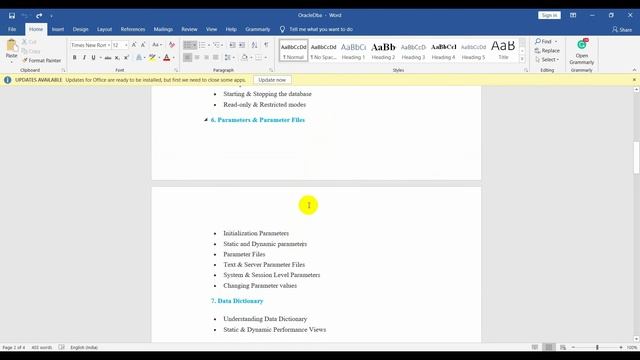Viewport: 640px width, 360px height.
Task: Toggle Underline formatting
Action: [x=93, y=58]
